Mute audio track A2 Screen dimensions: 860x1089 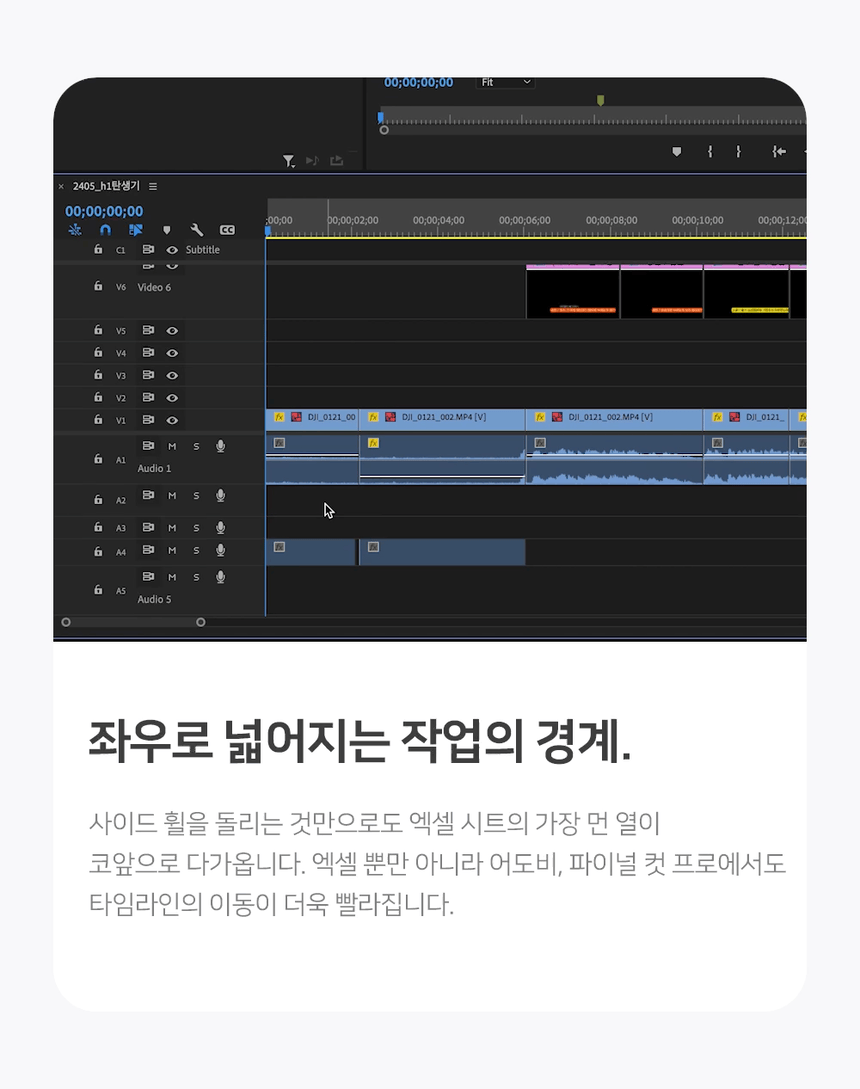point(172,496)
